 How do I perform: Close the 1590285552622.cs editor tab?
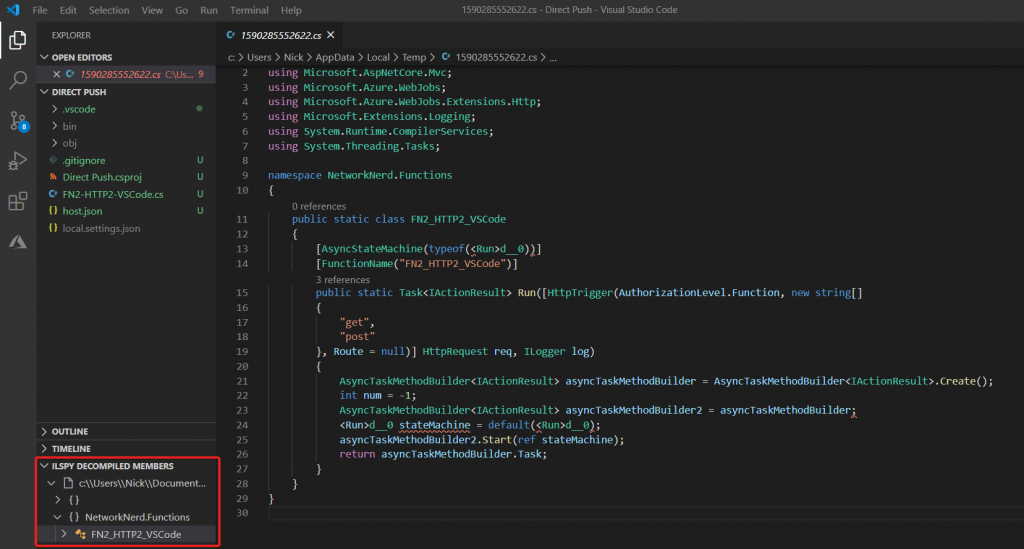(330, 35)
